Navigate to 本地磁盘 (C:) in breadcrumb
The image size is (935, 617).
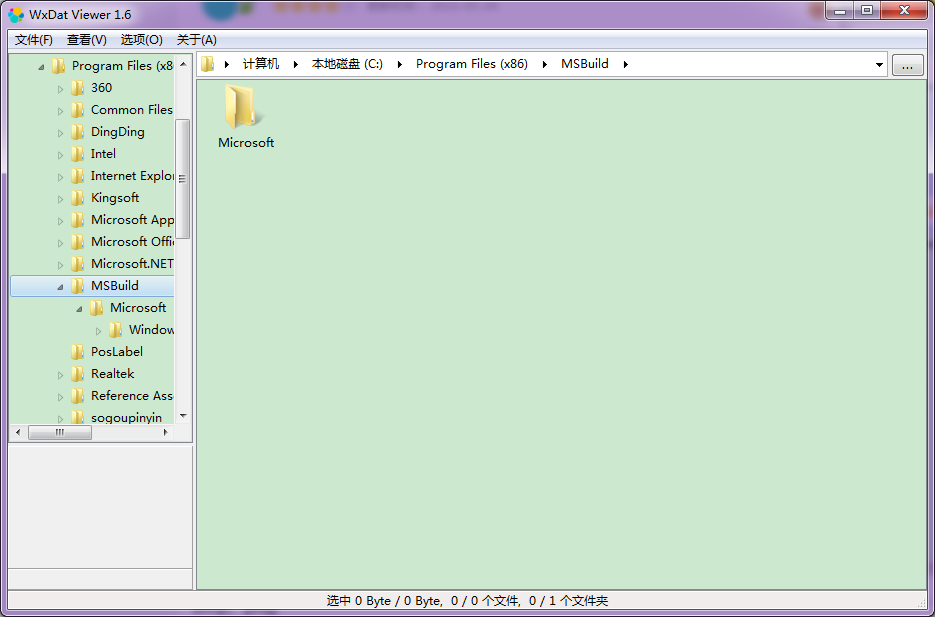click(347, 64)
